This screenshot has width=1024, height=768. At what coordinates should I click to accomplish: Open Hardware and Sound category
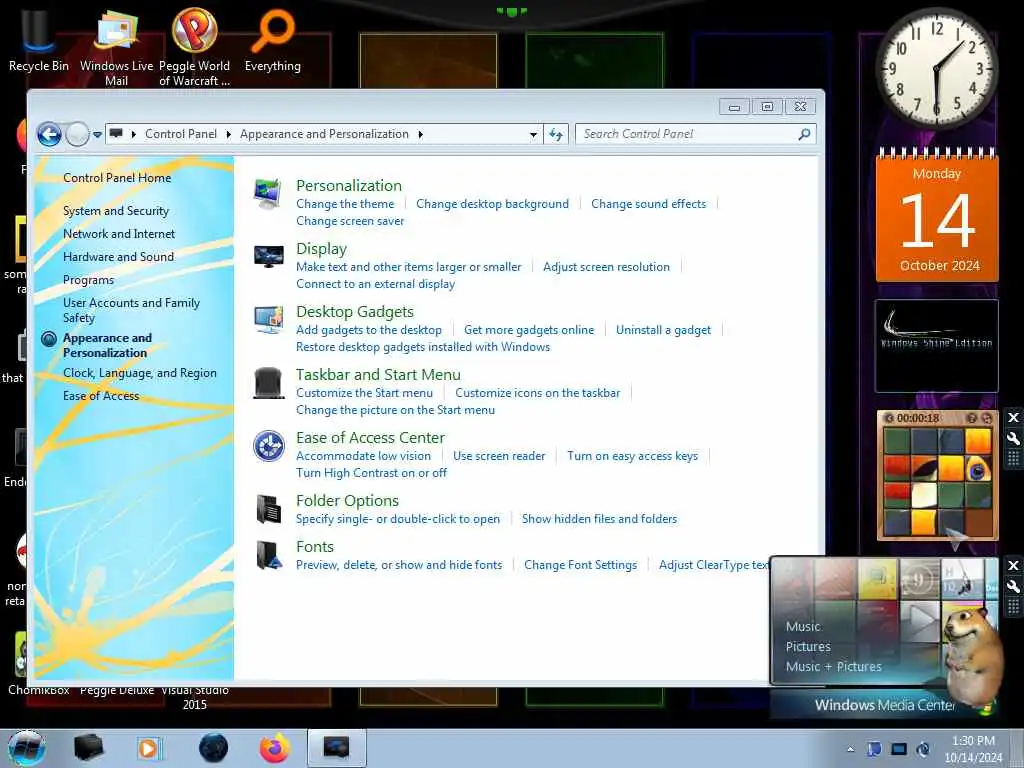(118, 257)
